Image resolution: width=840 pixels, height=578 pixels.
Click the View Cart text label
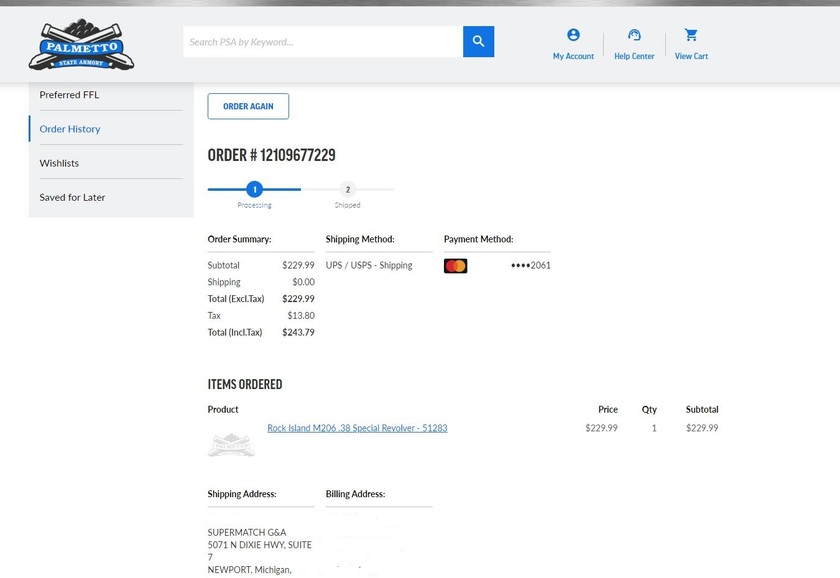(691, 57)
